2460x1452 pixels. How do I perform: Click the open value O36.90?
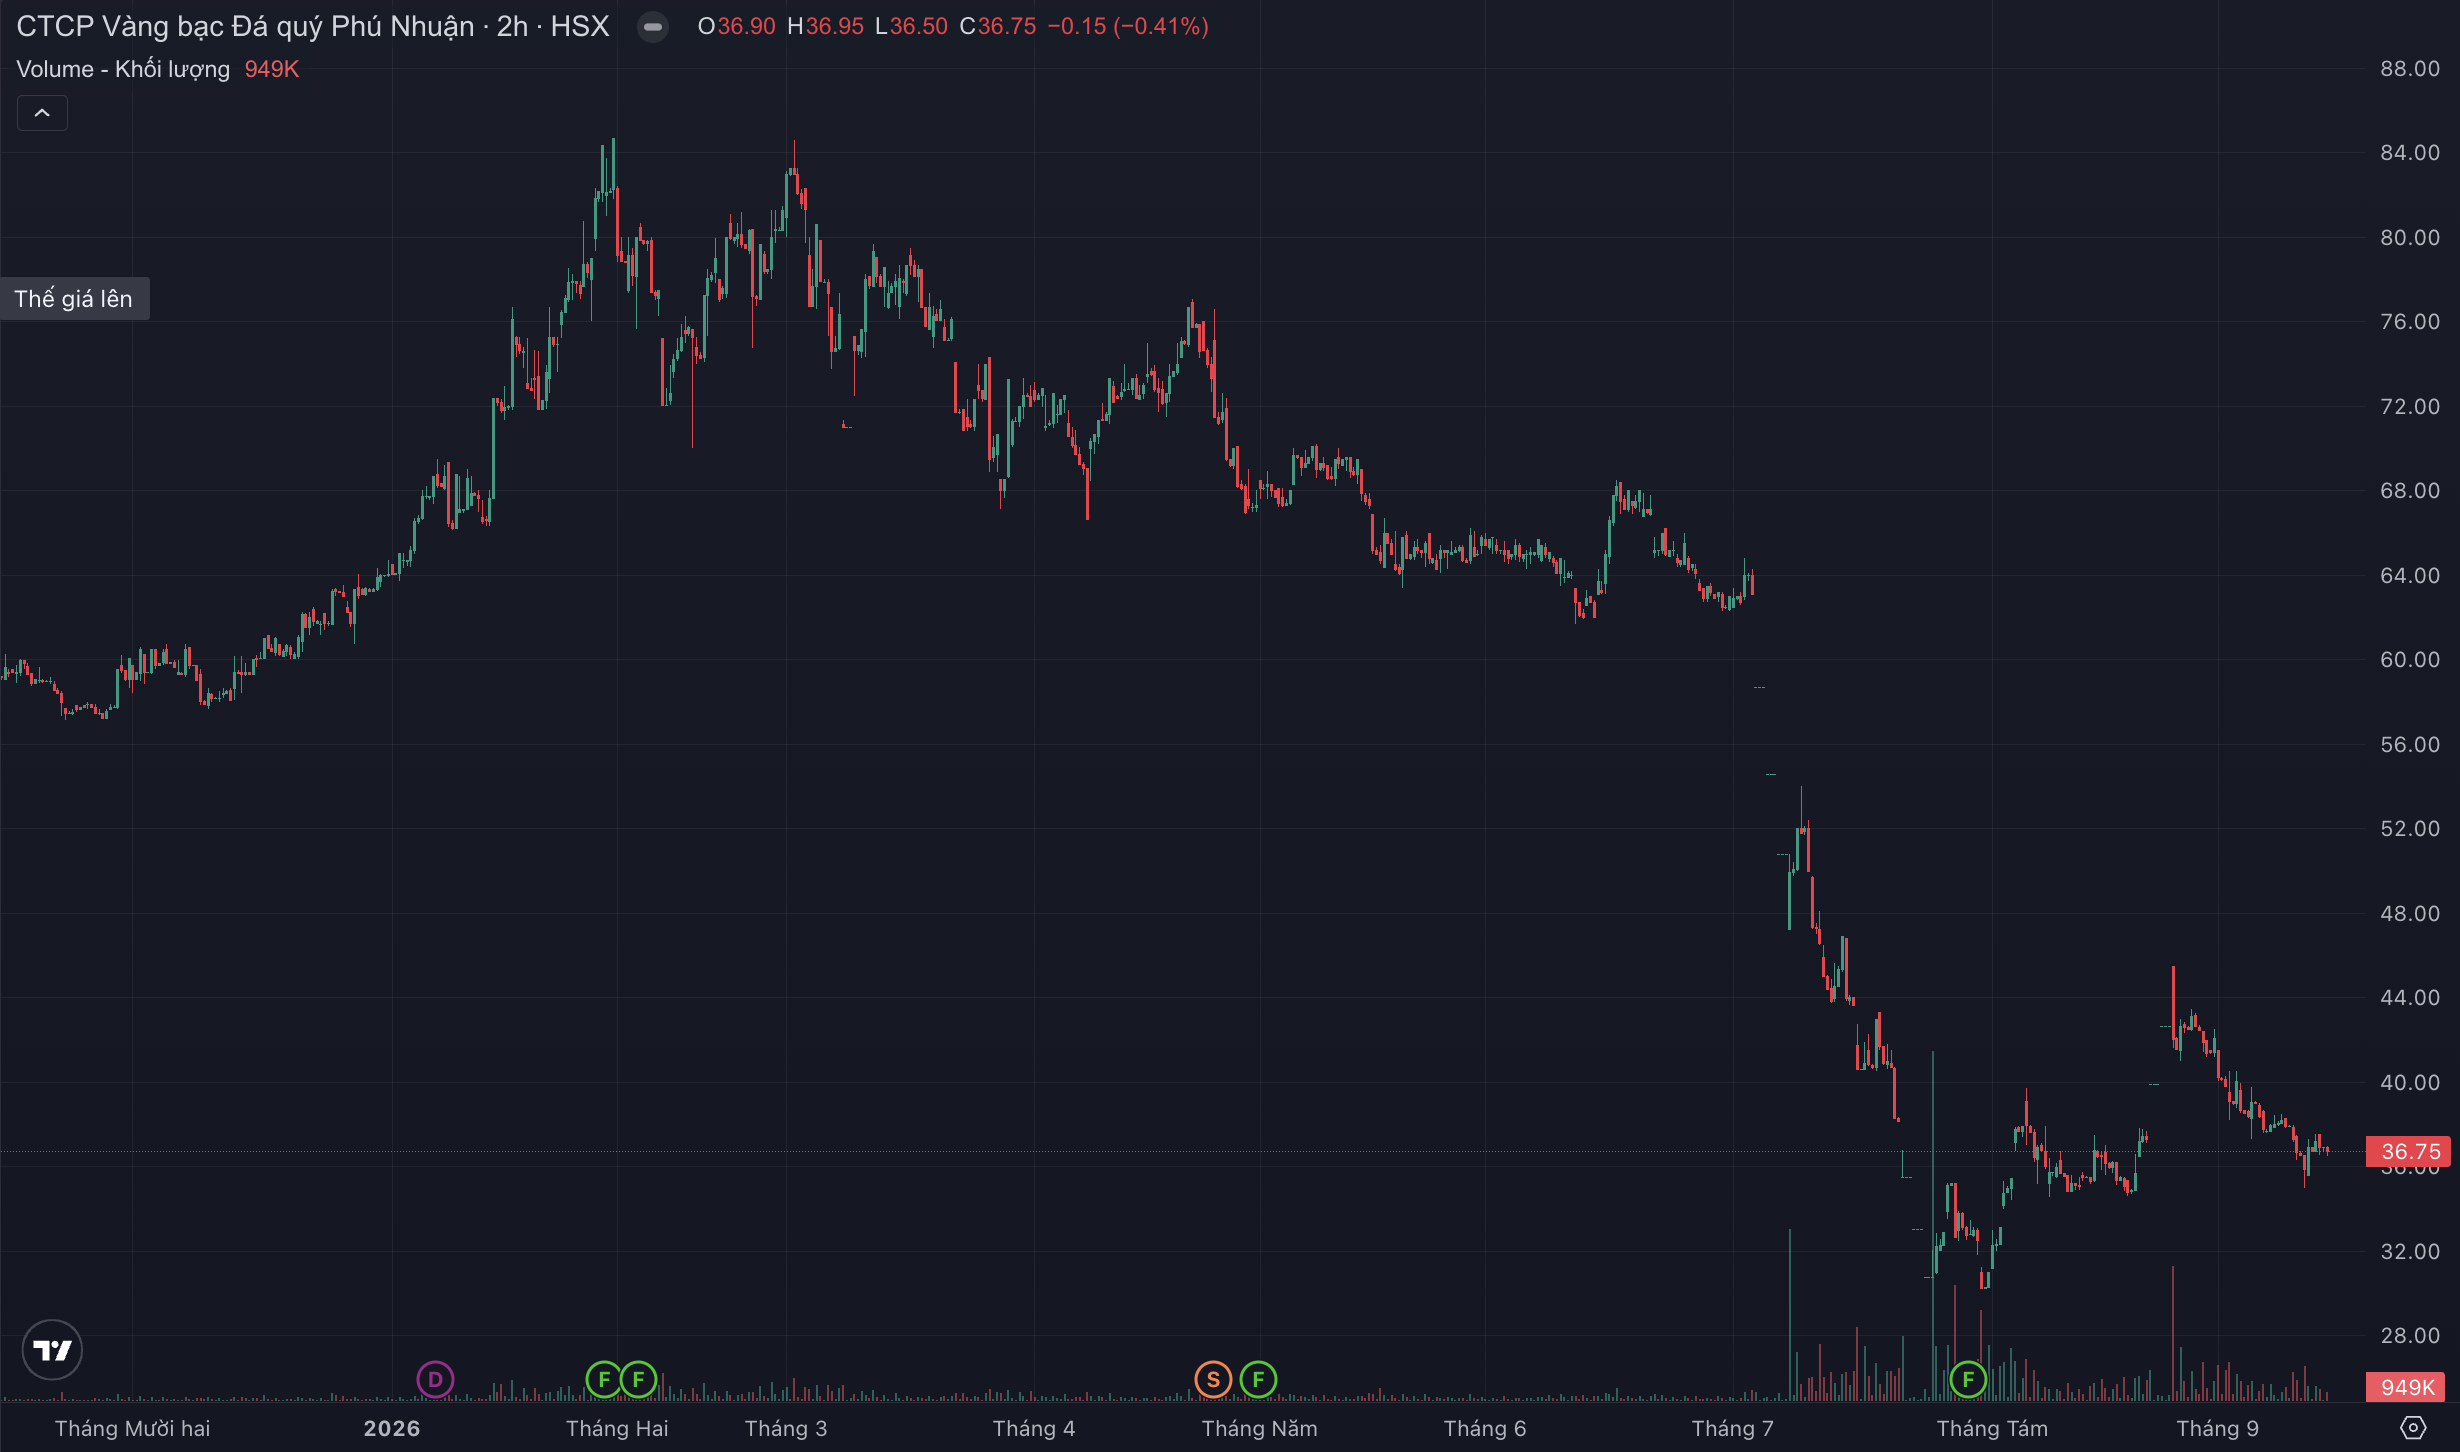tap(737, 27)
